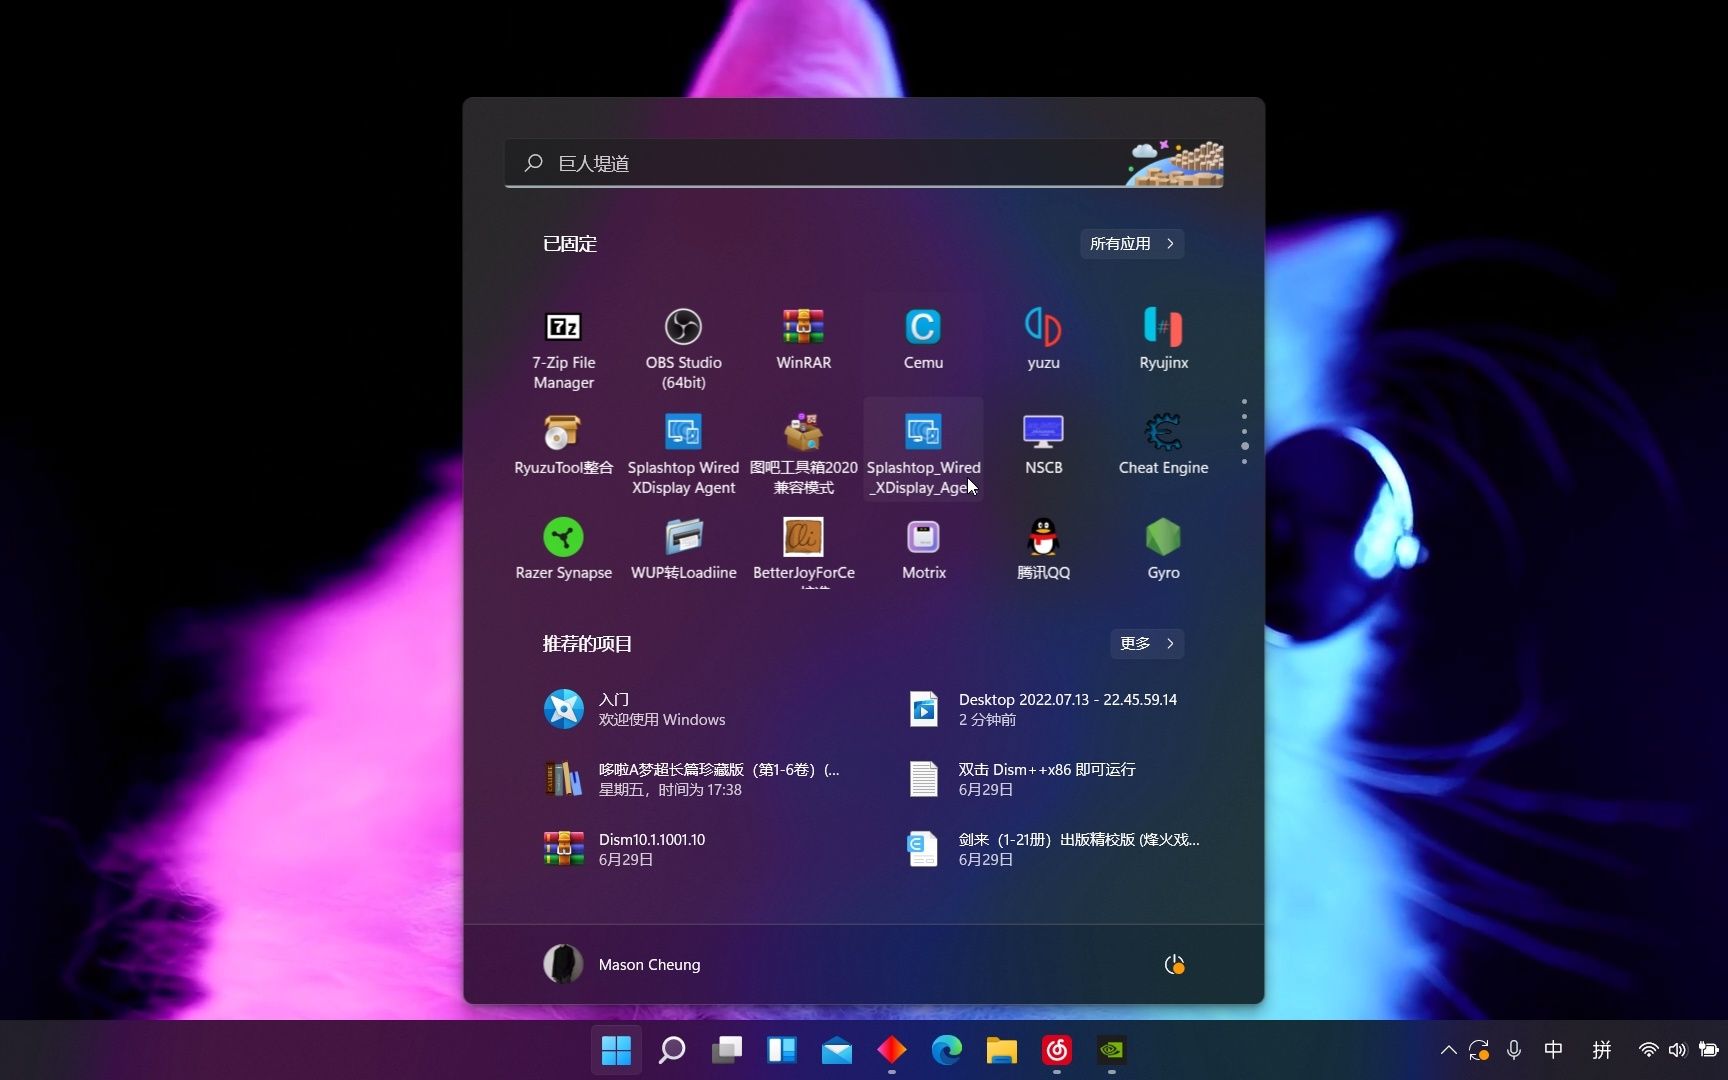Open Widgets from taskbar
1728x1080 pixels.
(781, 1050)
